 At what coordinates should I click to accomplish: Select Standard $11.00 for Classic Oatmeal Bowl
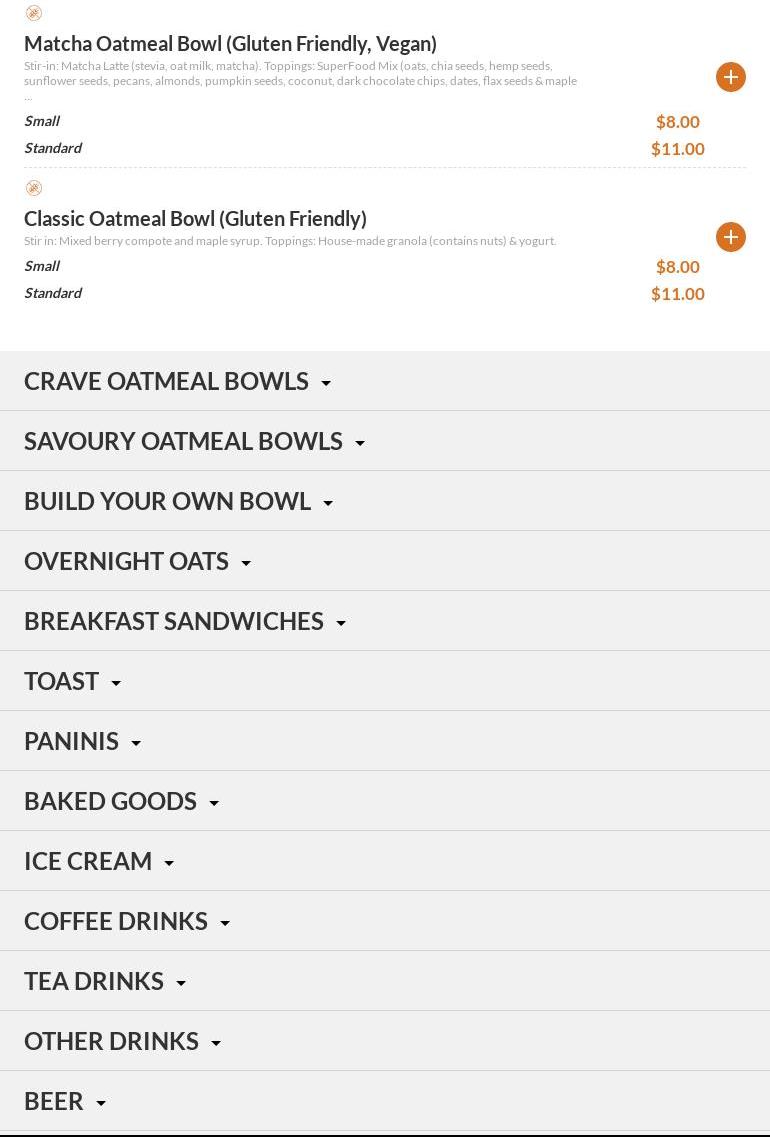[x=364, y=294]
